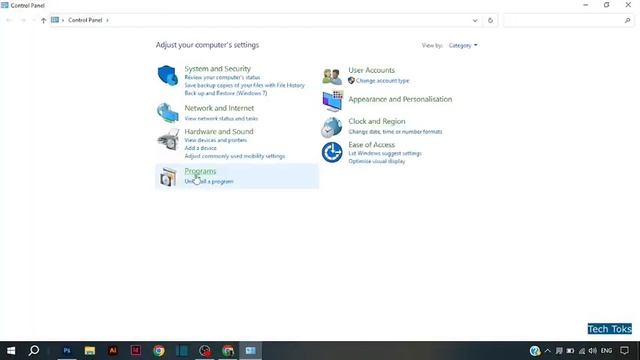
Task: Open the View by Category dropdown
Action: coord(463,45)
